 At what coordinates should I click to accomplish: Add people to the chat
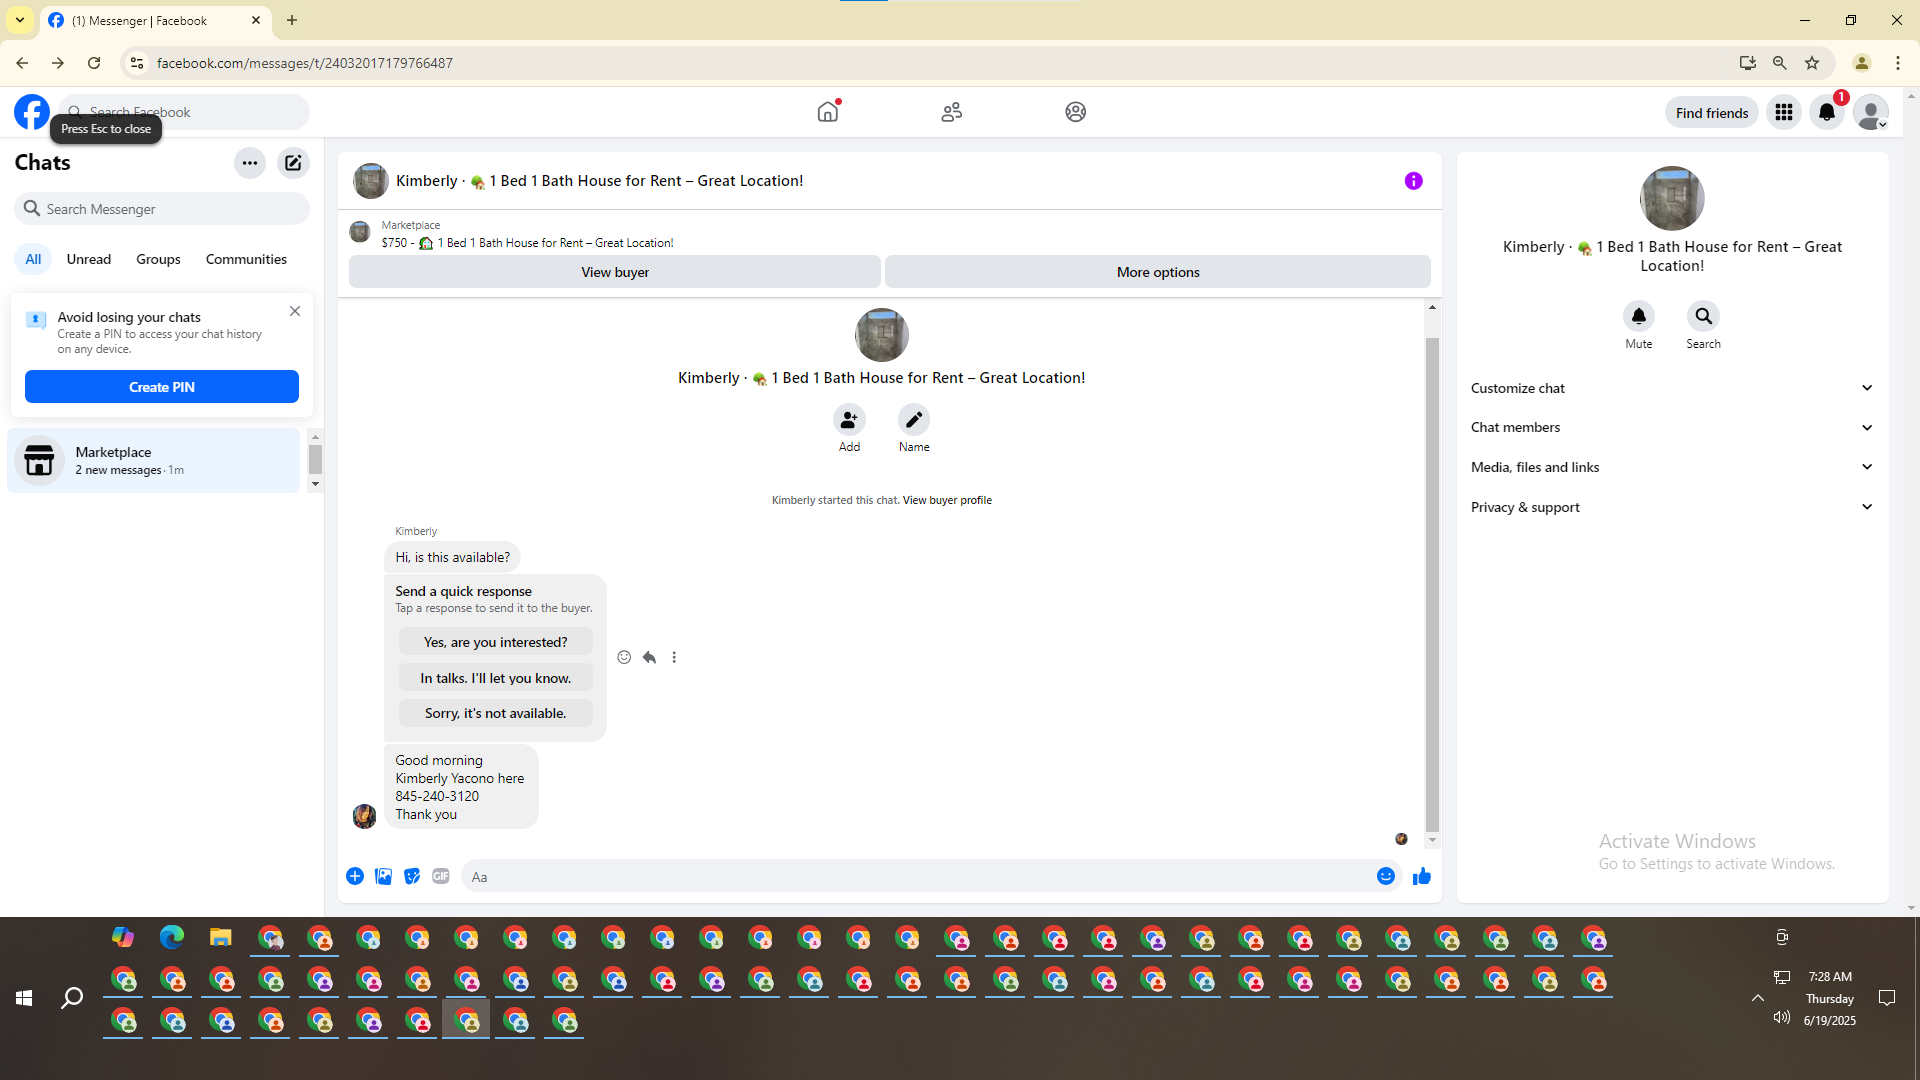pyautogui.click(x=849, y=420)
